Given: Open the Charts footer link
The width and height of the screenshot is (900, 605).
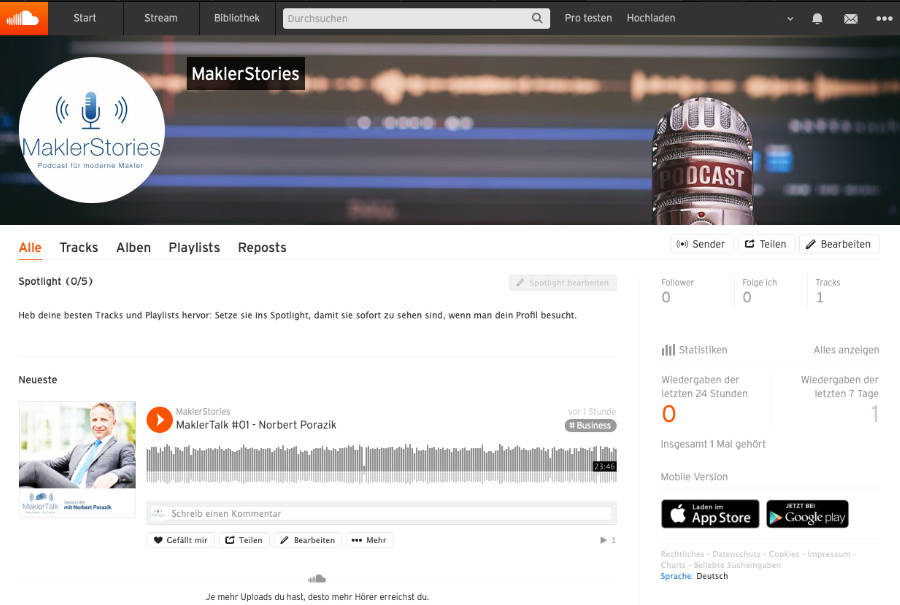Looking at the screenshot, I should [673, 565].
